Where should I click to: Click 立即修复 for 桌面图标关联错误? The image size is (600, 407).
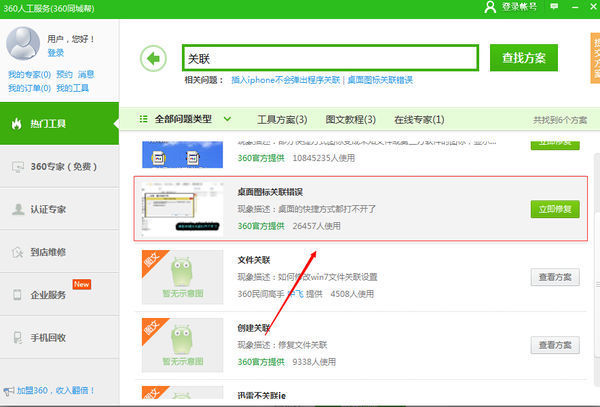(x=554, y=209)
